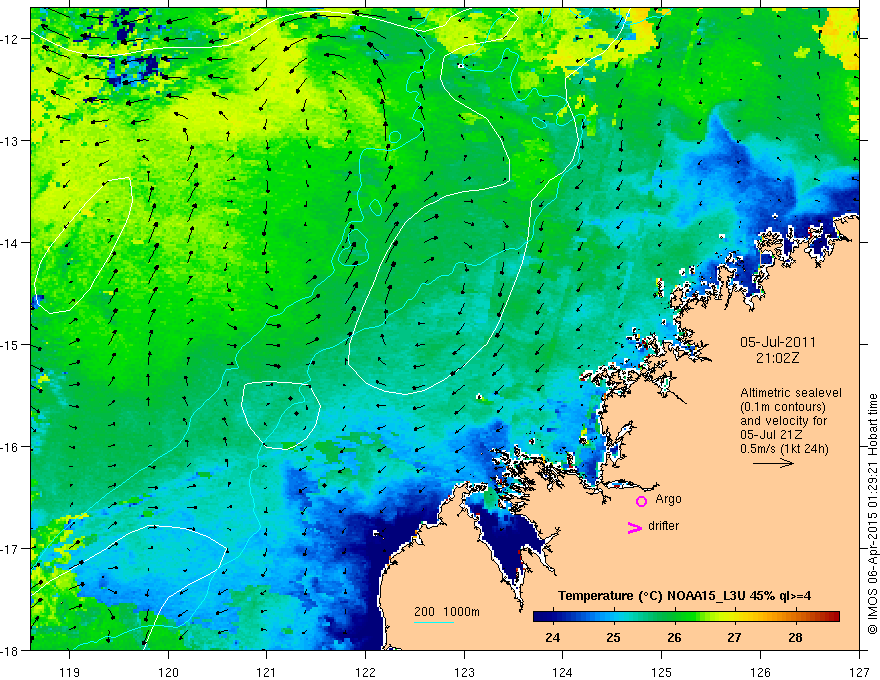The width and height of the screenshot is (880, 680).
Task: Click the longitude axis label 123
Action: tap(464, 672)
